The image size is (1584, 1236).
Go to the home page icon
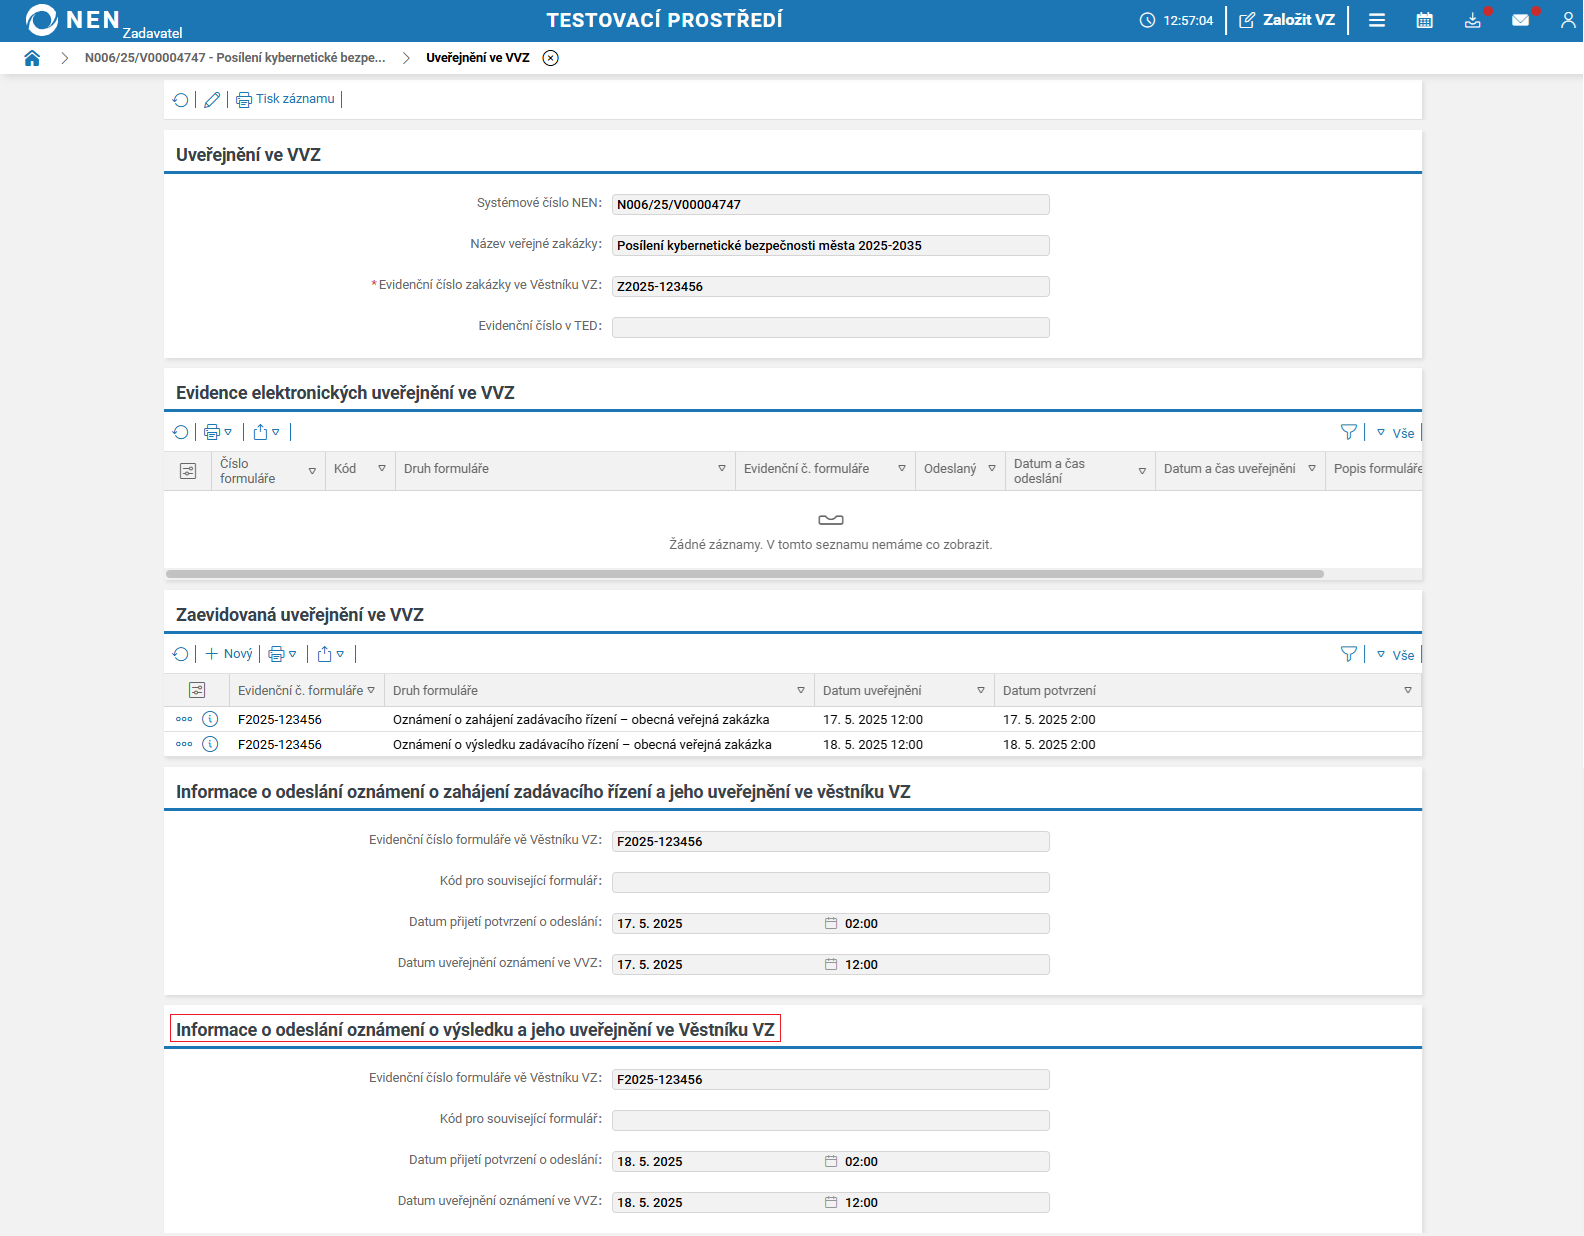tap(32, 58)
